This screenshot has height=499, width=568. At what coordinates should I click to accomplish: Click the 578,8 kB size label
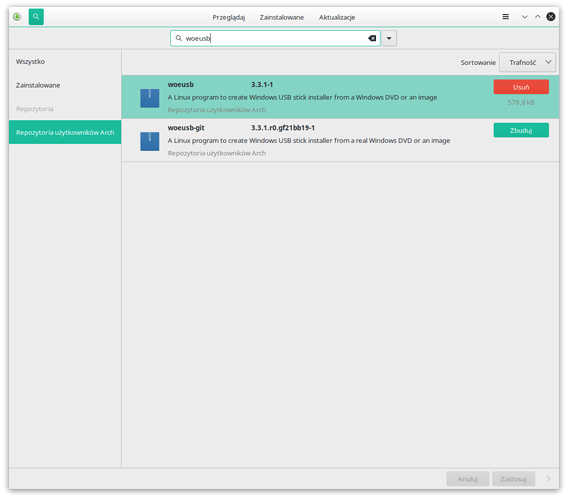pyautogui.click(x=521, y=102)
